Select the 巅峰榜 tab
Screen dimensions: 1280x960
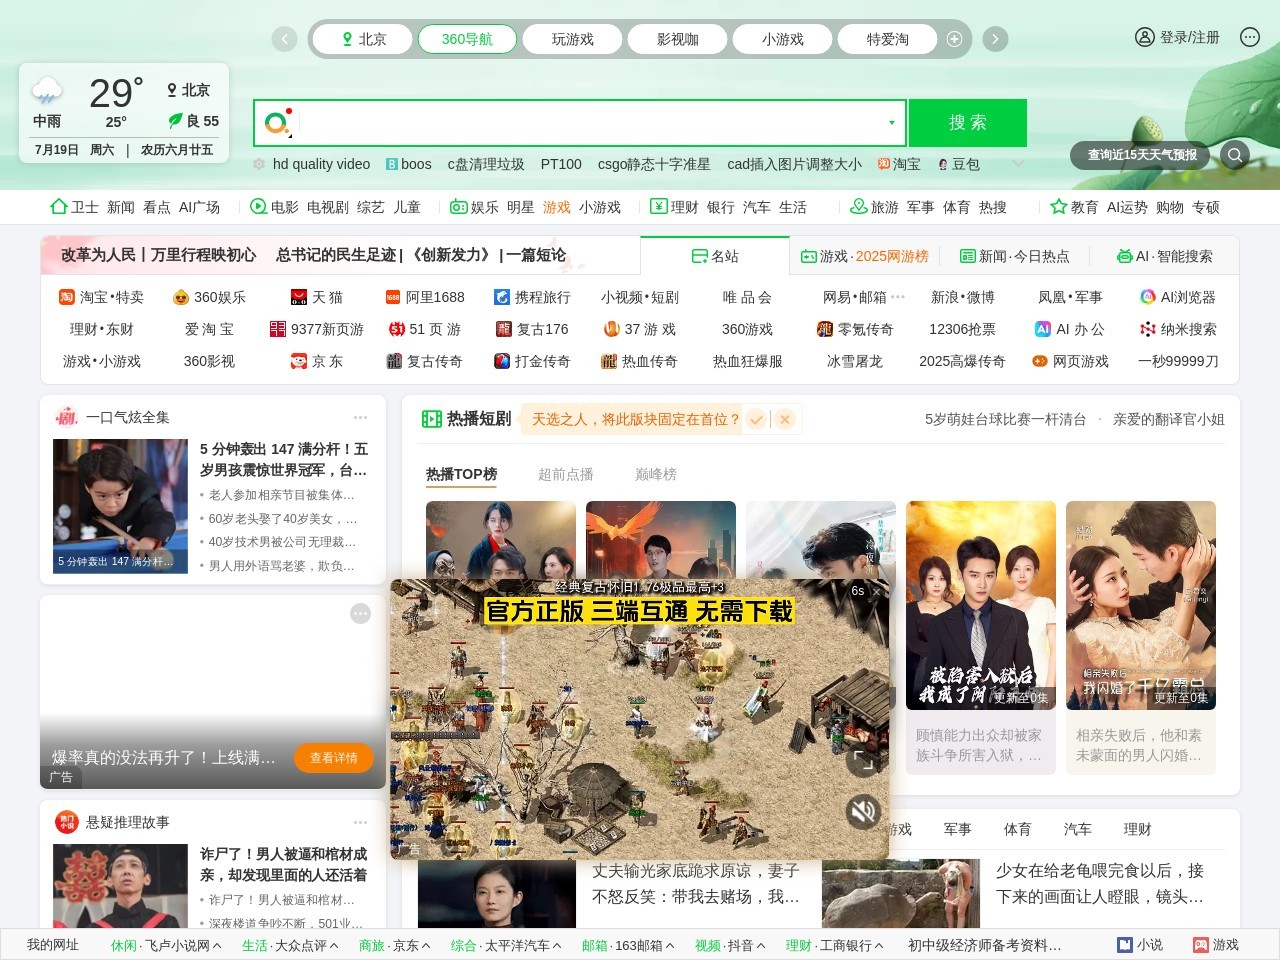656,474
